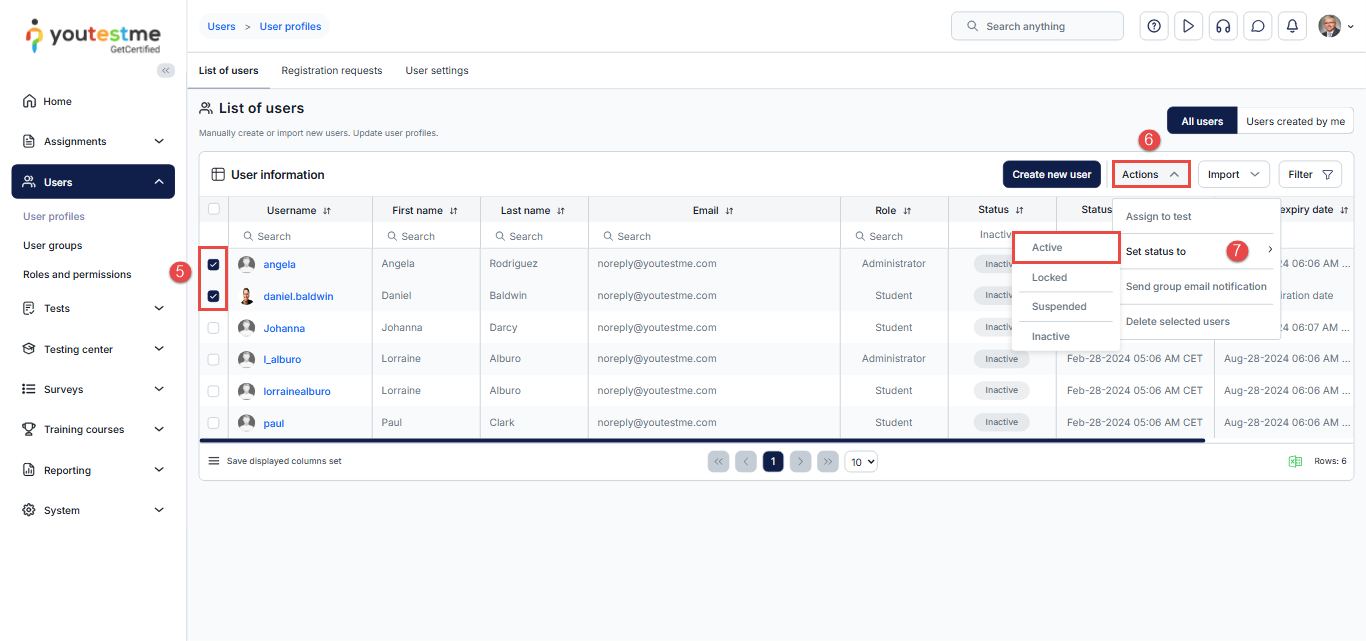The image size is (1366, 641).
Task: Click the help question mark icon
Action: (1154, 26)
